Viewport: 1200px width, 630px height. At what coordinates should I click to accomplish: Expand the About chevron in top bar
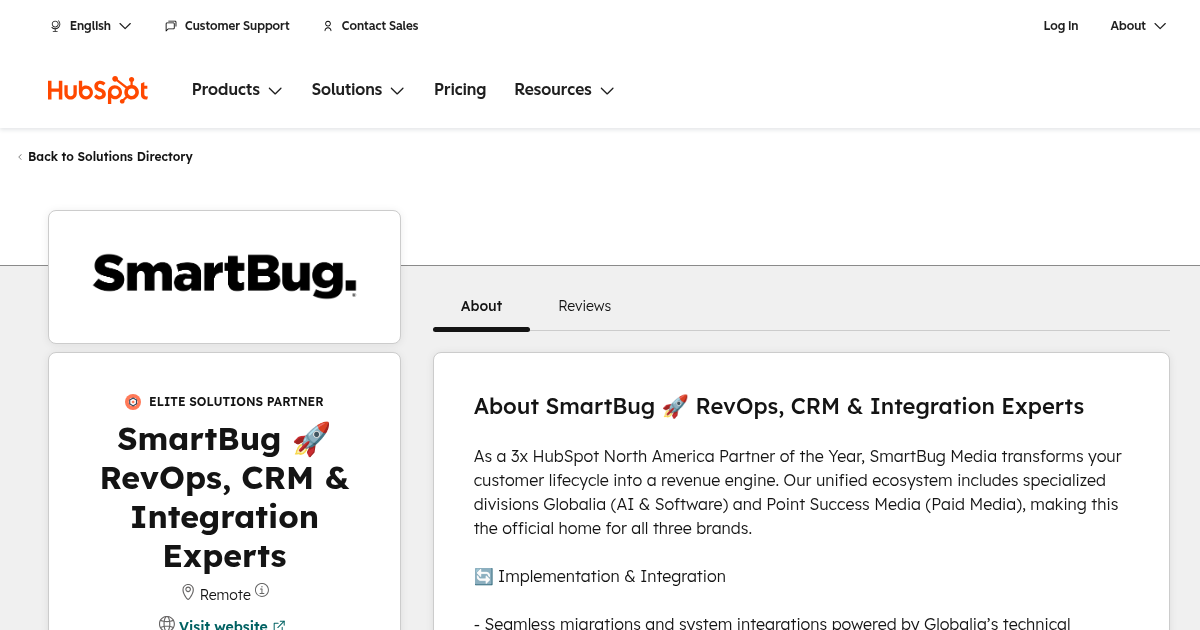[1160, 26]
